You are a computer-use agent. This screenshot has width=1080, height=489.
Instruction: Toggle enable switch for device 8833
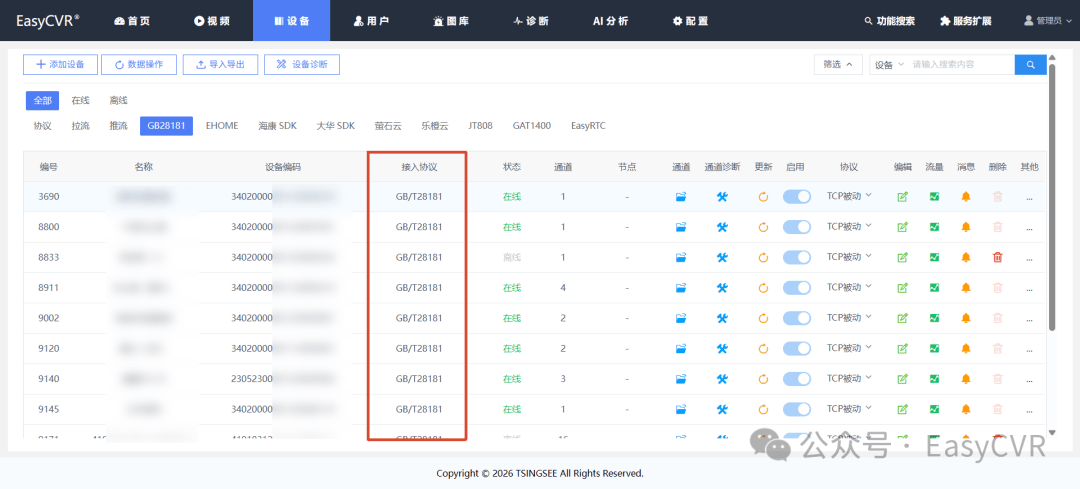click(x=797, y=258)
